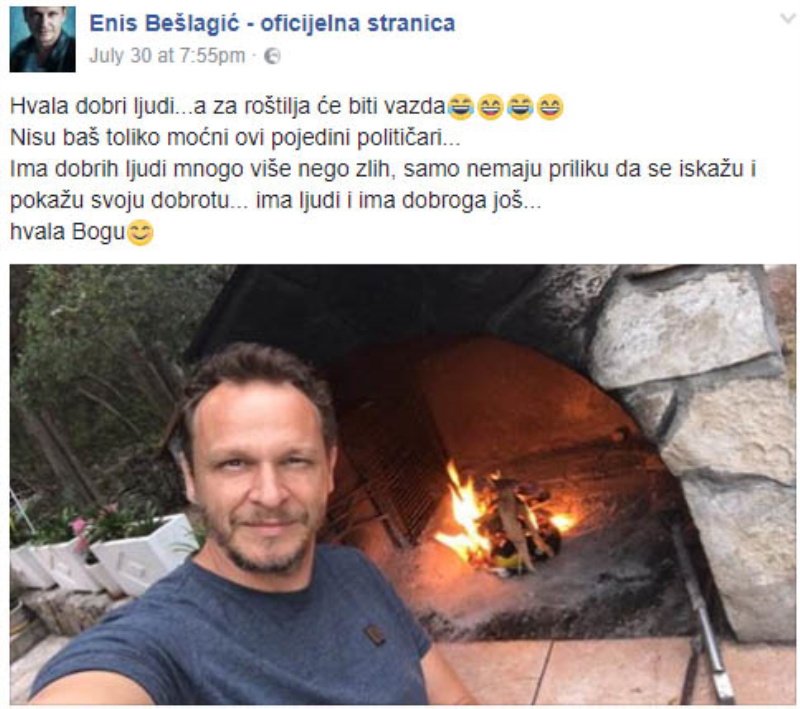Click the hvala Bogu text
The height and width of the screenshot is (709, 800).
point(67,232)
